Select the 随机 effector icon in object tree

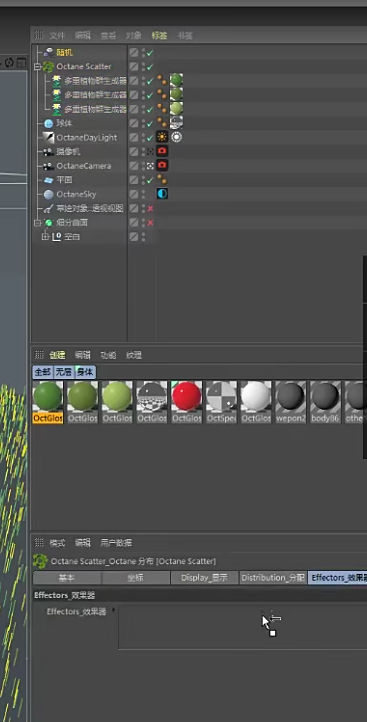(x=48, y=52)
